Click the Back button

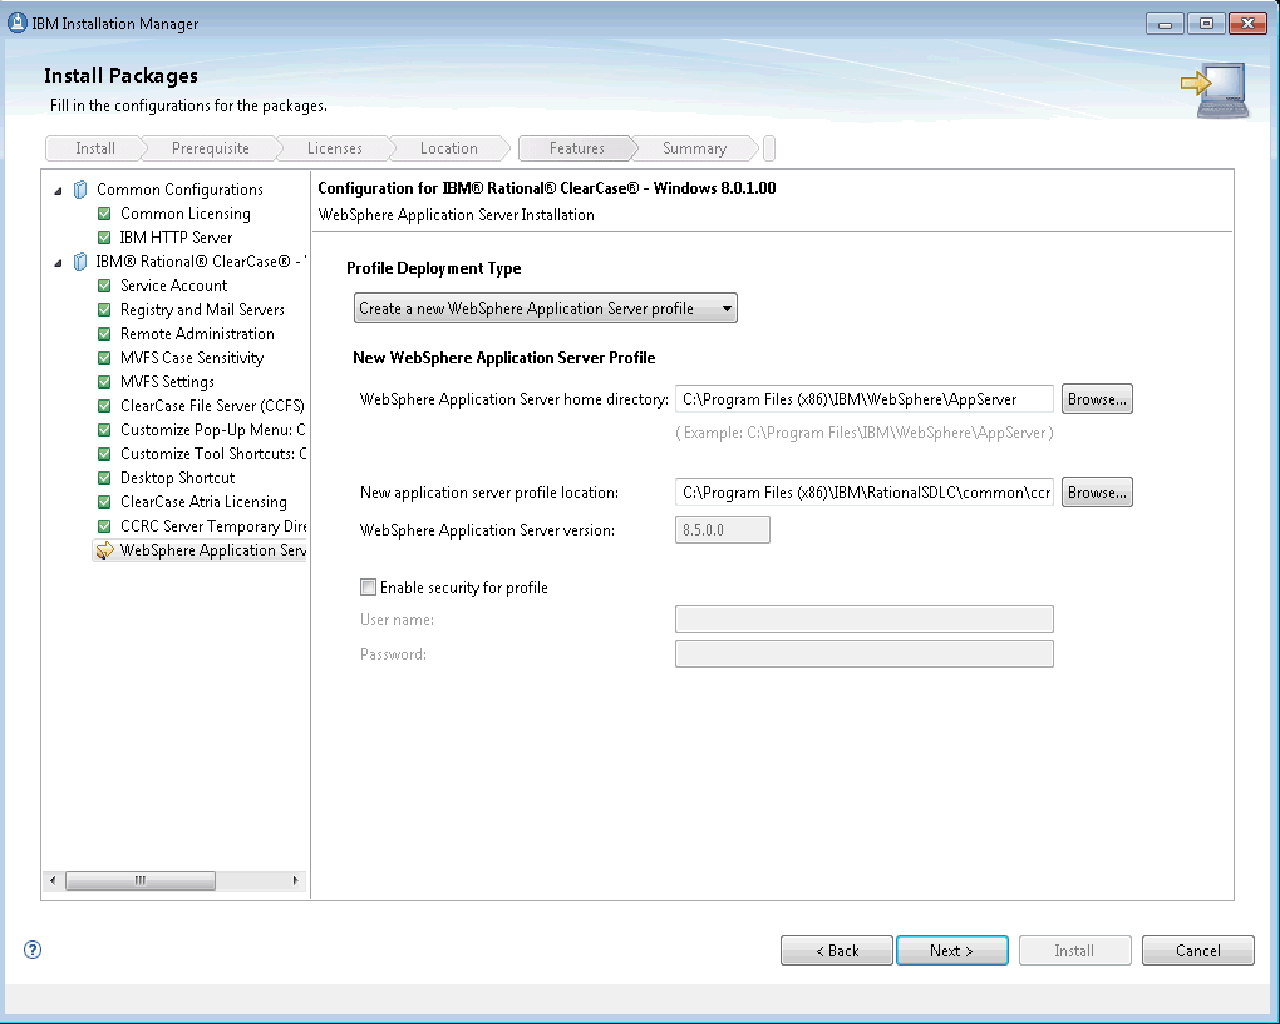pyautogui.click(x=837, y=950)
